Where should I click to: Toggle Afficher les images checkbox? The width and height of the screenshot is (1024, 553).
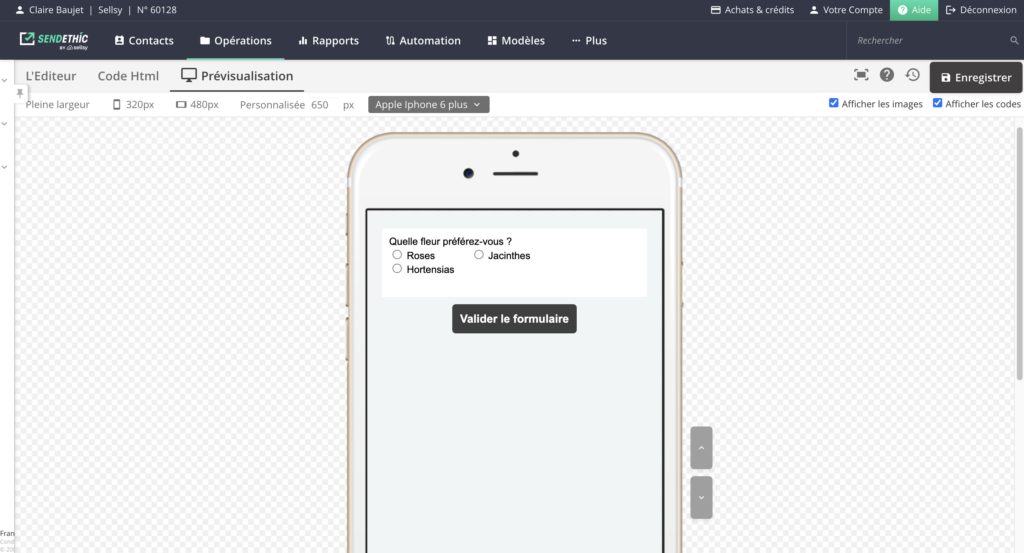(833, 103)
